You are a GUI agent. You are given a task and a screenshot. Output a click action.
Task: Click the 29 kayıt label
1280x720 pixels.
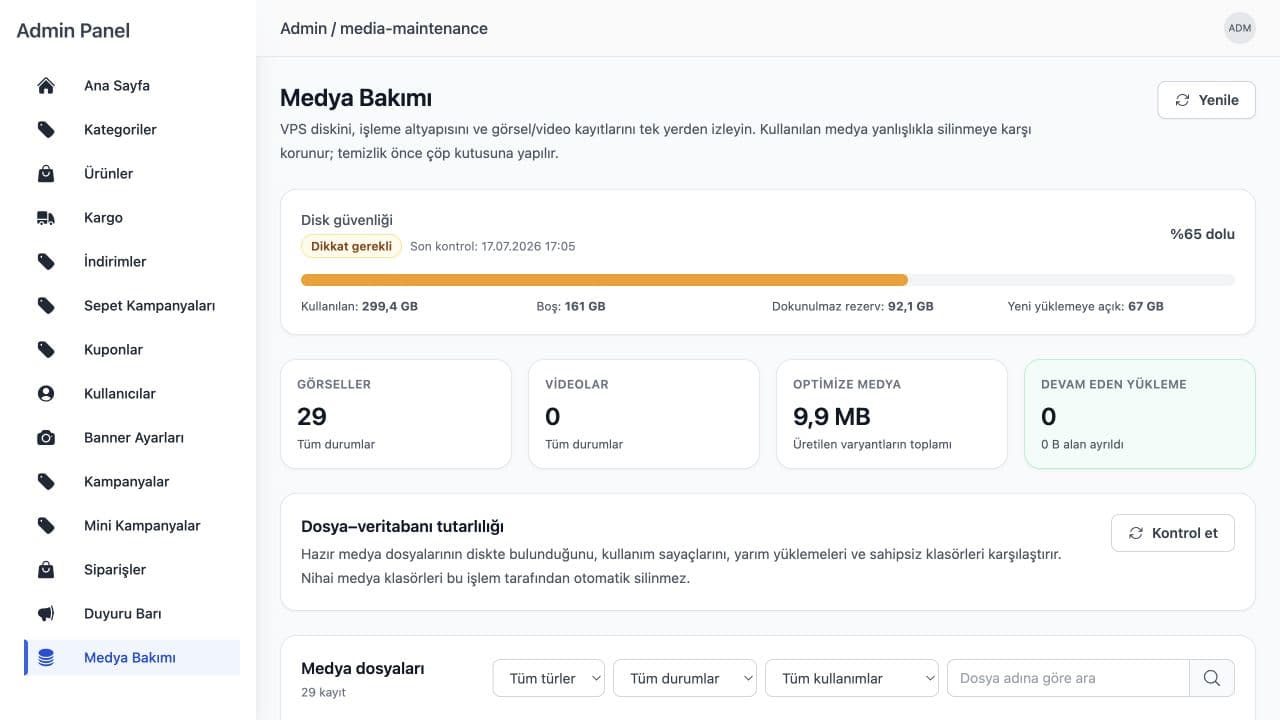(323, 692)
